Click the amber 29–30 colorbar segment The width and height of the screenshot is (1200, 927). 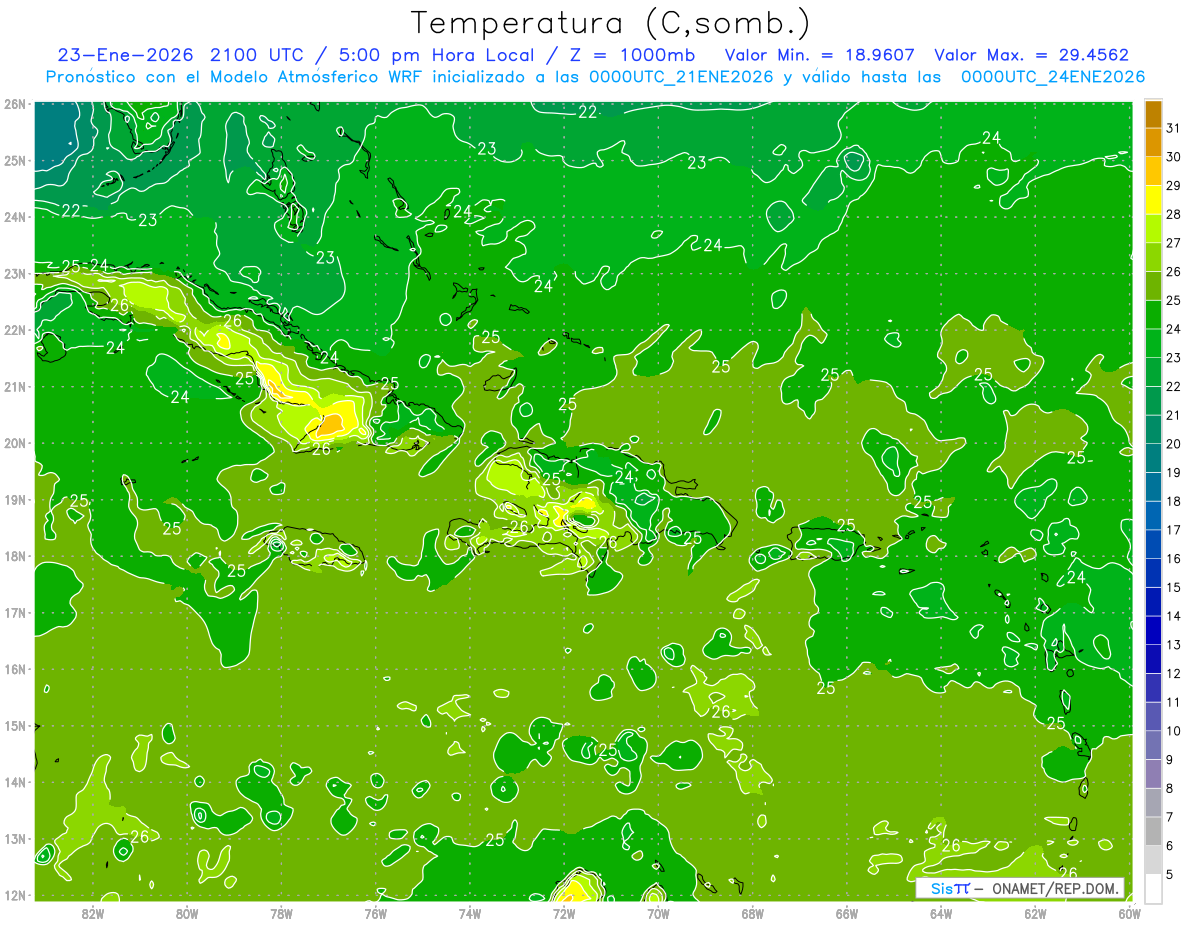(x=1153, y=171)
